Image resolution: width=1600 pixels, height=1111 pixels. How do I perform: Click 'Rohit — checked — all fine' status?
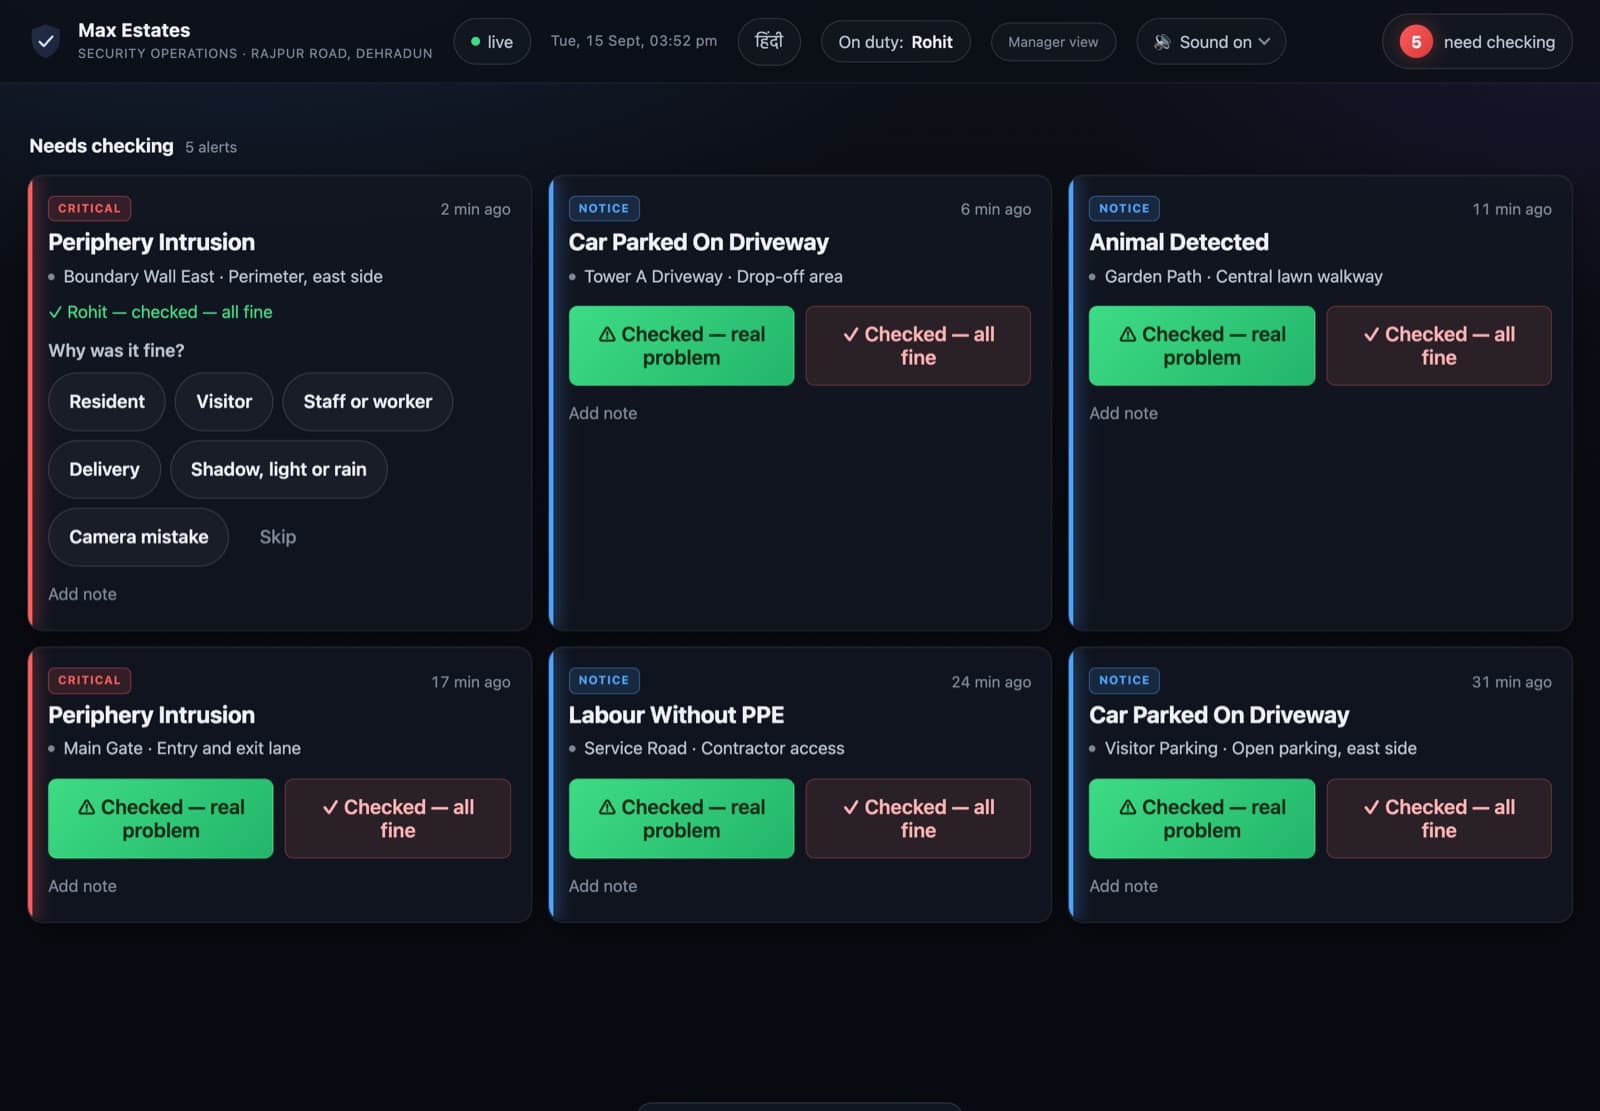160,312
